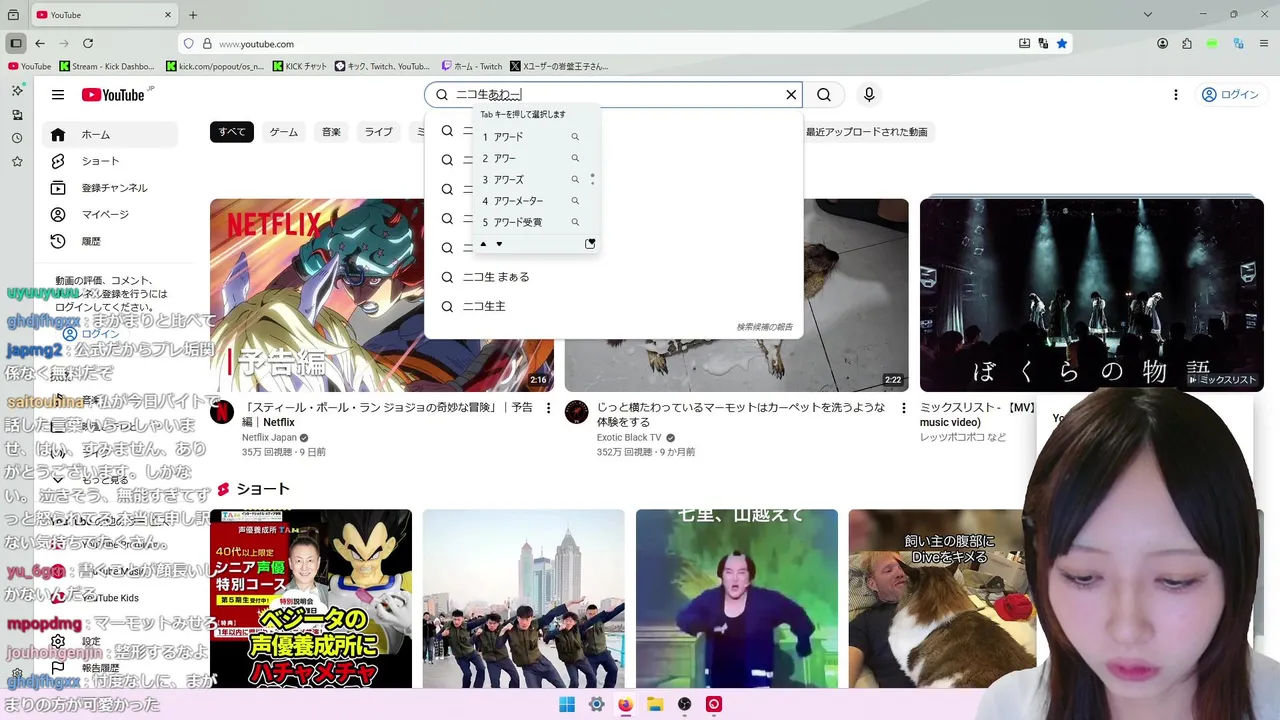This screenshot has width=1280, height=720.
Task: Open Stream - Kick Dashboard bookmark
Action: (107, 66)
